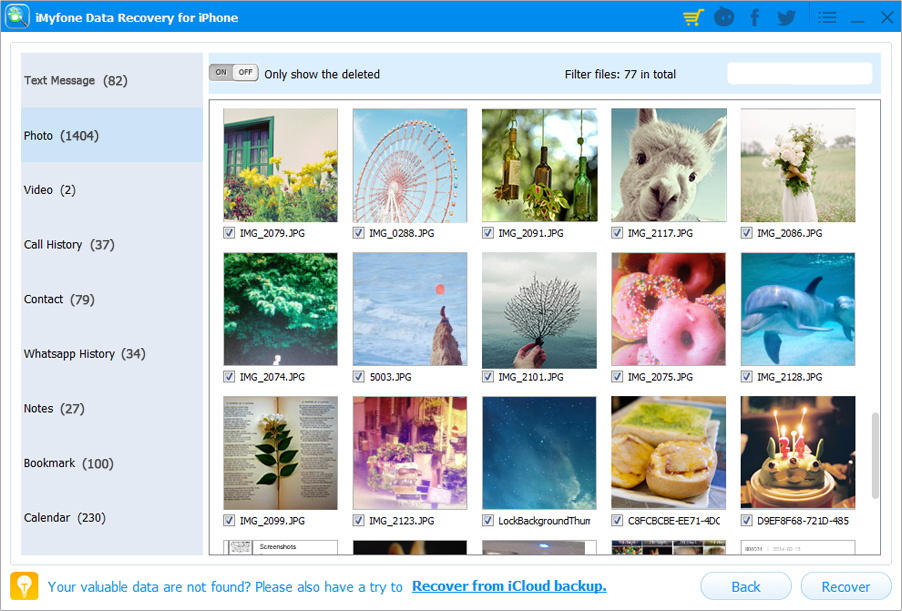Image resolution: width=902 pixels, height=611 pixels.
Task: Switch to the Whatsapp History category
Action: click(111, 354)
